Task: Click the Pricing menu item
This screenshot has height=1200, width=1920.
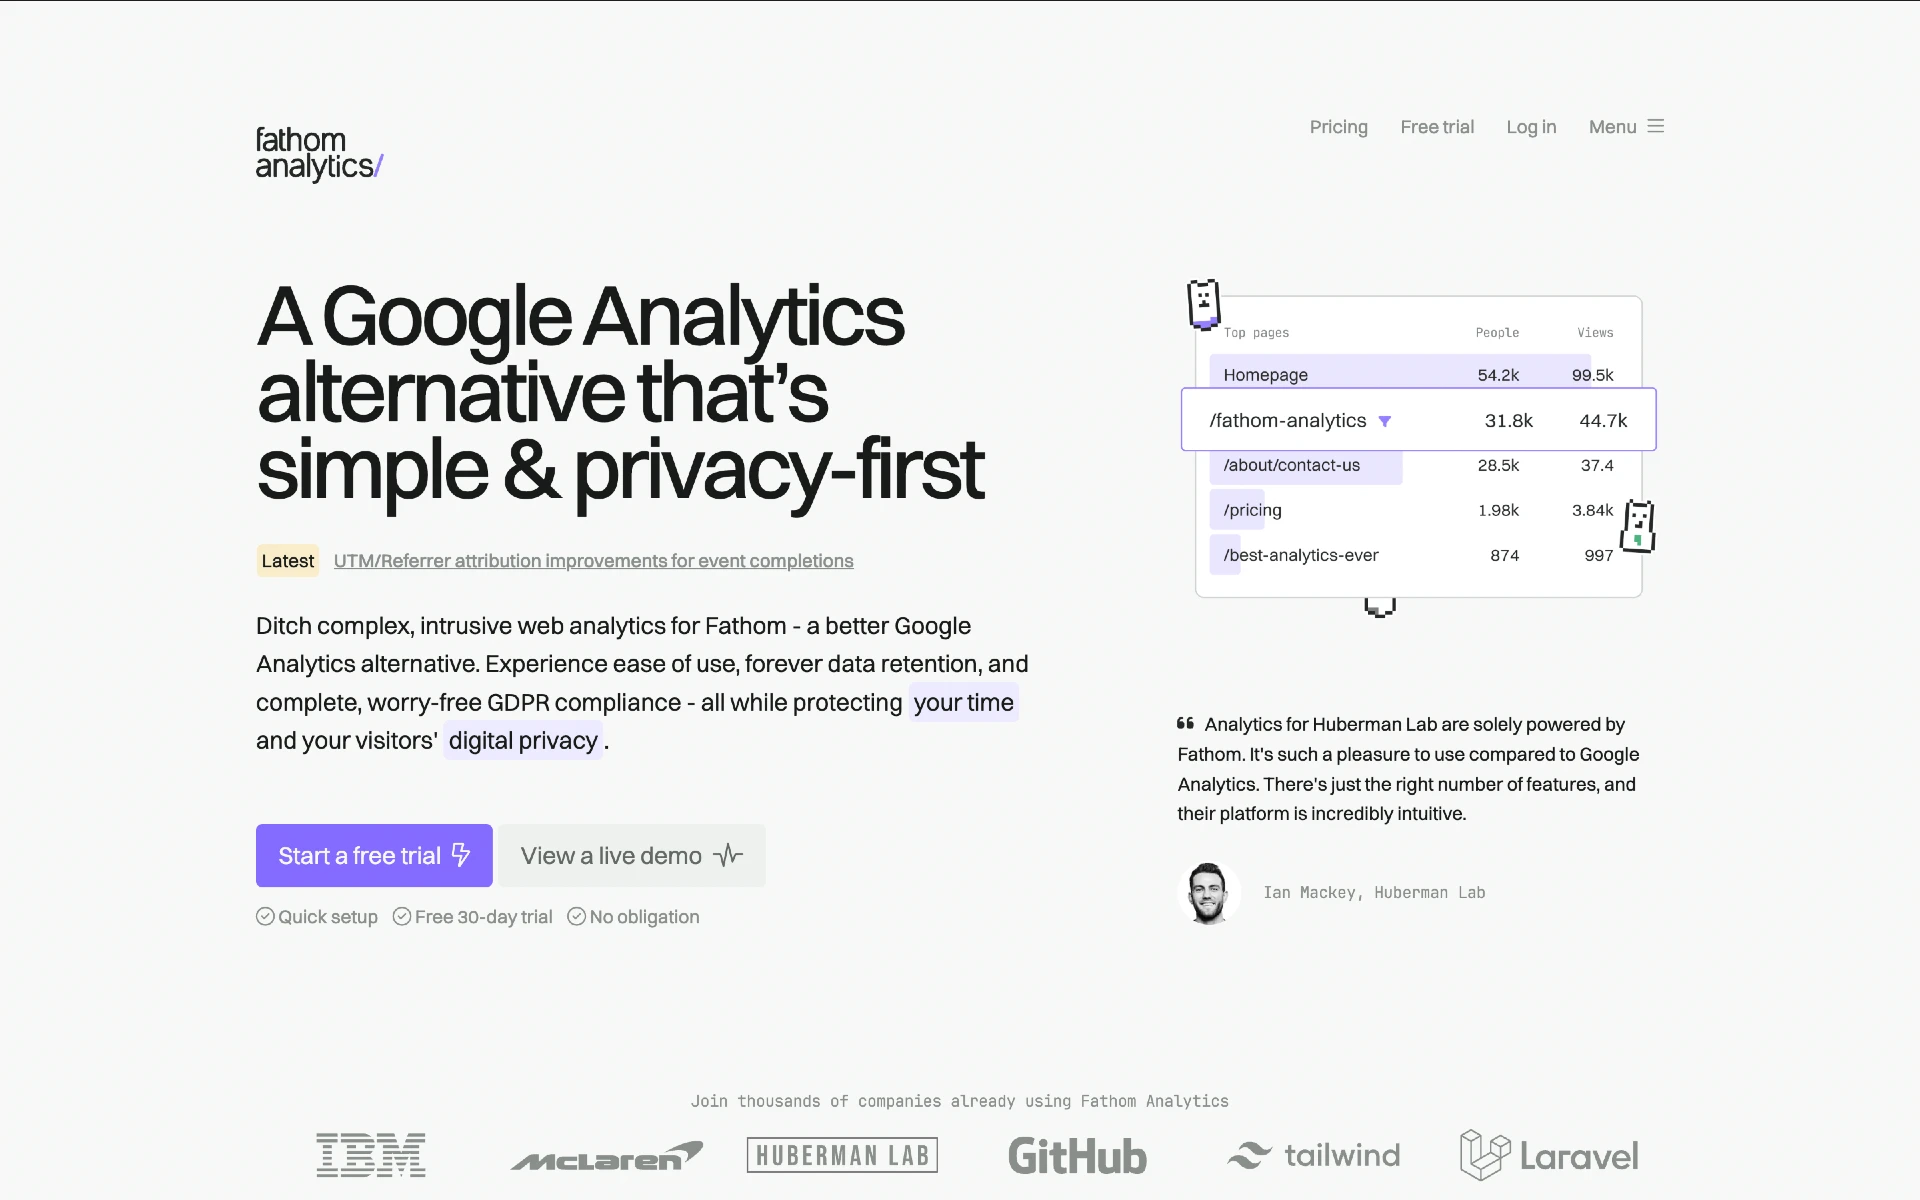Action: click(1338, 126)
